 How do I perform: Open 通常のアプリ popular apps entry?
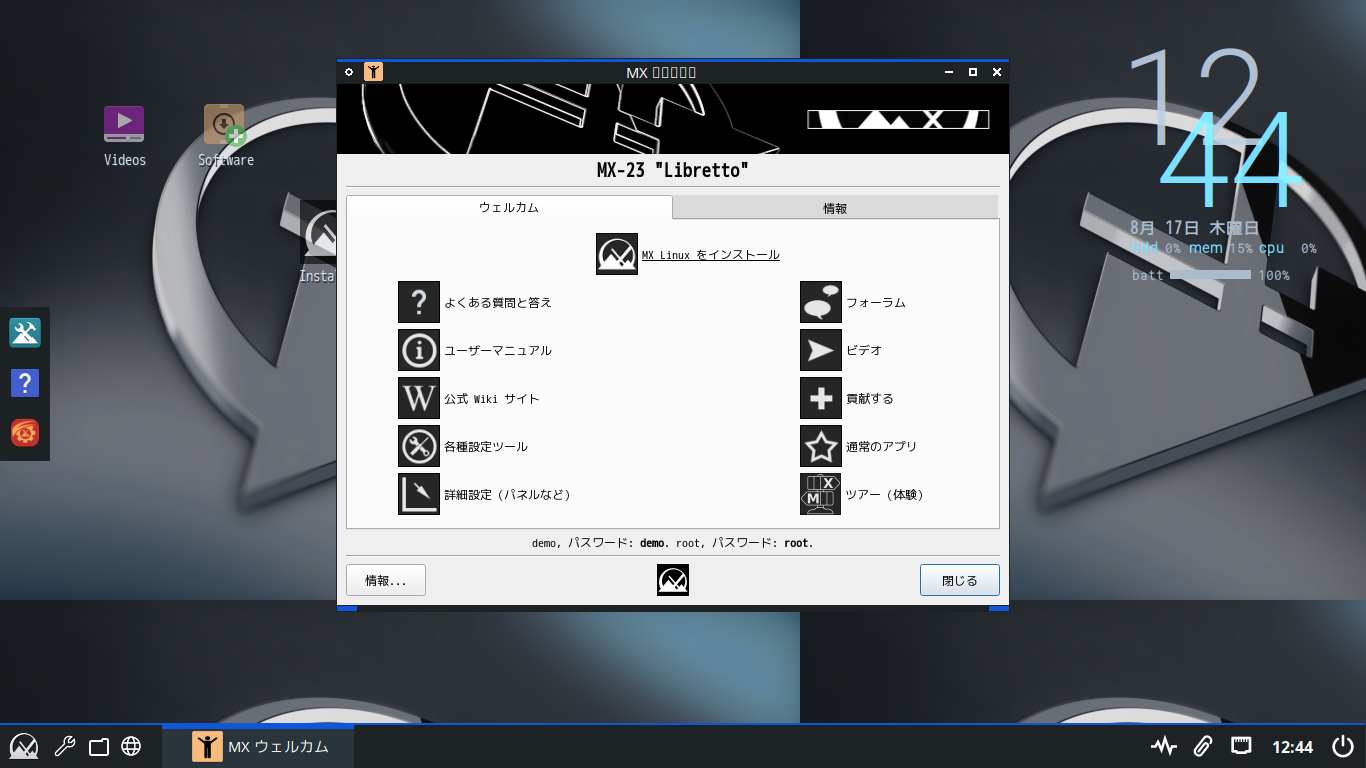pos(859,446)
